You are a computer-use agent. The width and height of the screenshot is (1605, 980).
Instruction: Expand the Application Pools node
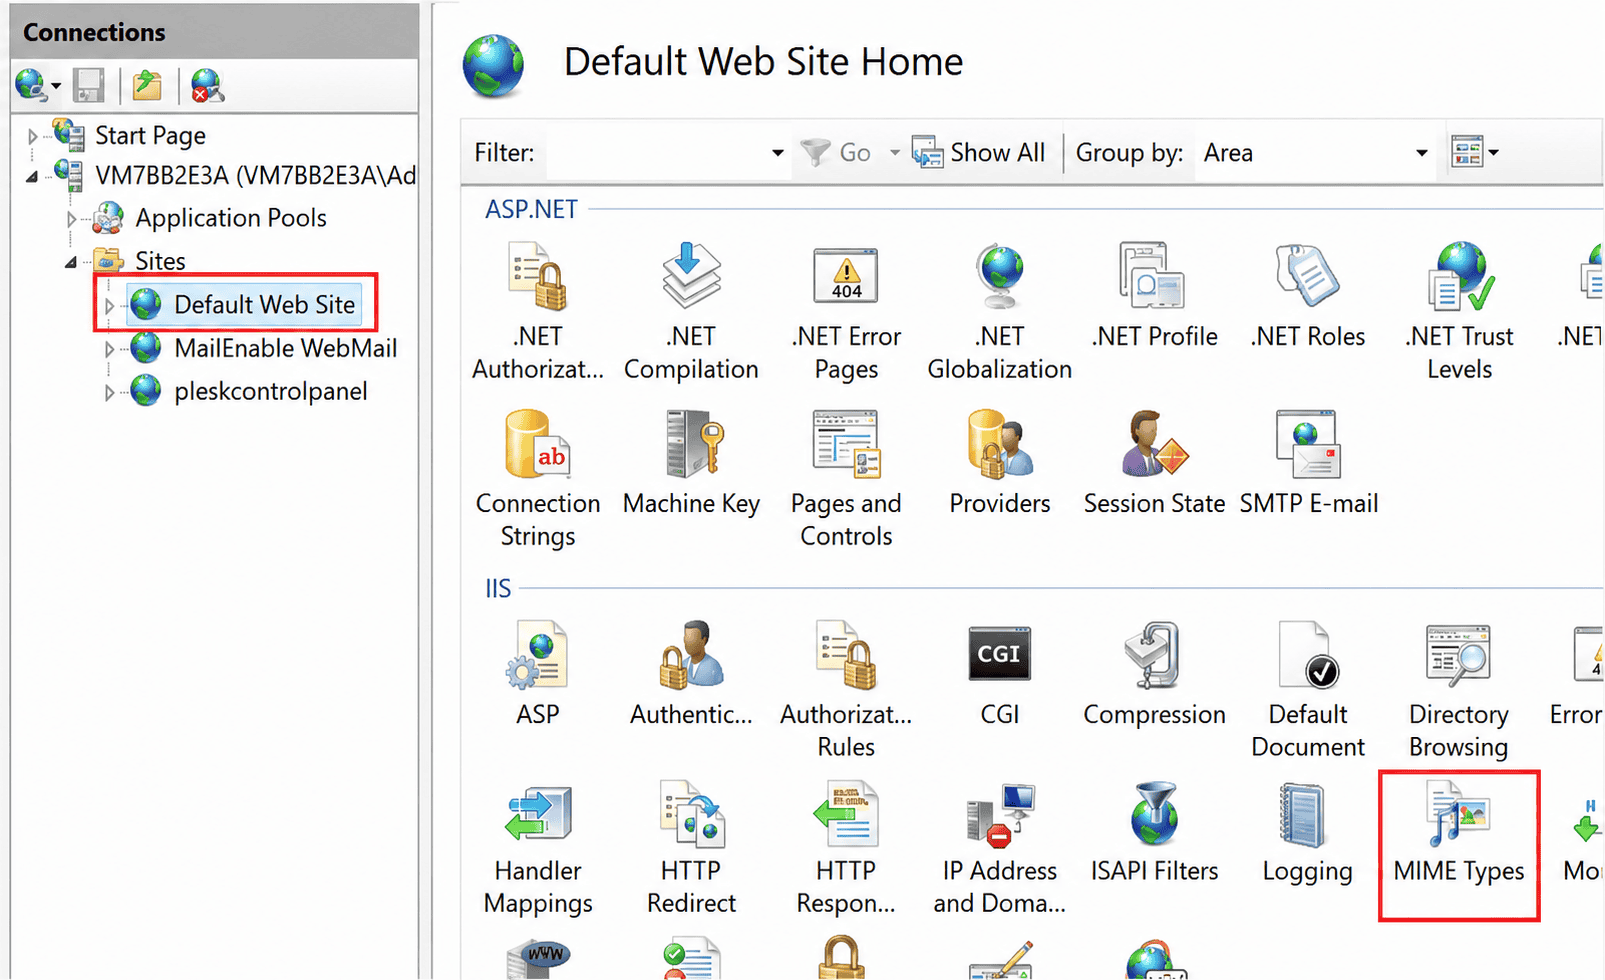[x=70, y=218]
